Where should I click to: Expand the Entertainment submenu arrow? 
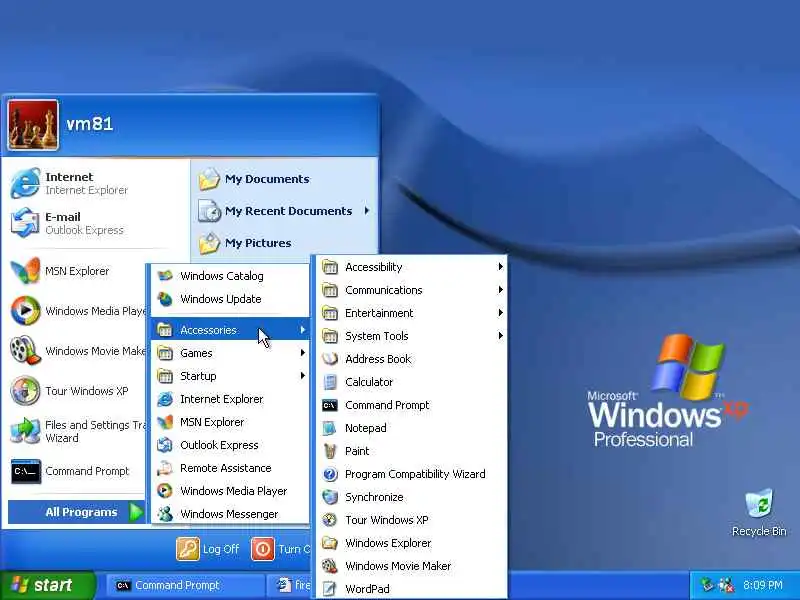501,313
